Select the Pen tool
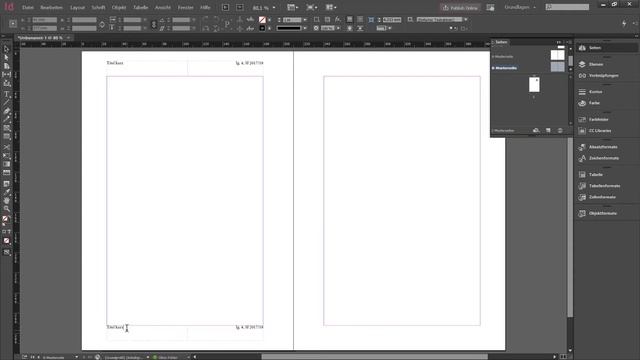 [6, 111]
